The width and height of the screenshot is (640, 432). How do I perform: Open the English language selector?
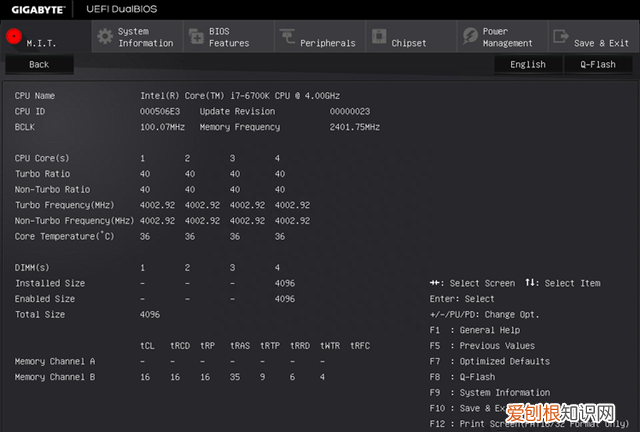pyautogui.click(x=527, y=64)
